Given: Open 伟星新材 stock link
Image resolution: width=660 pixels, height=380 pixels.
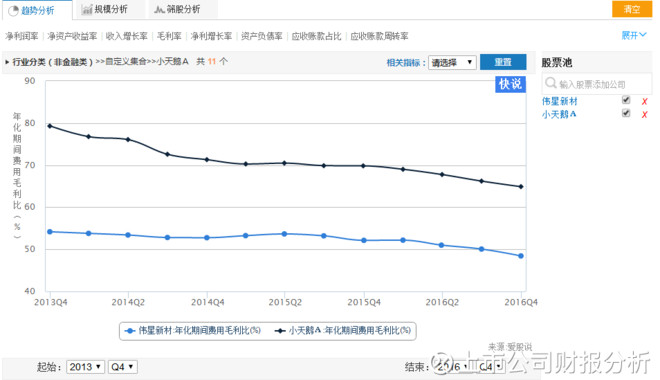Looking at the screenshot, I should (559, 101).
